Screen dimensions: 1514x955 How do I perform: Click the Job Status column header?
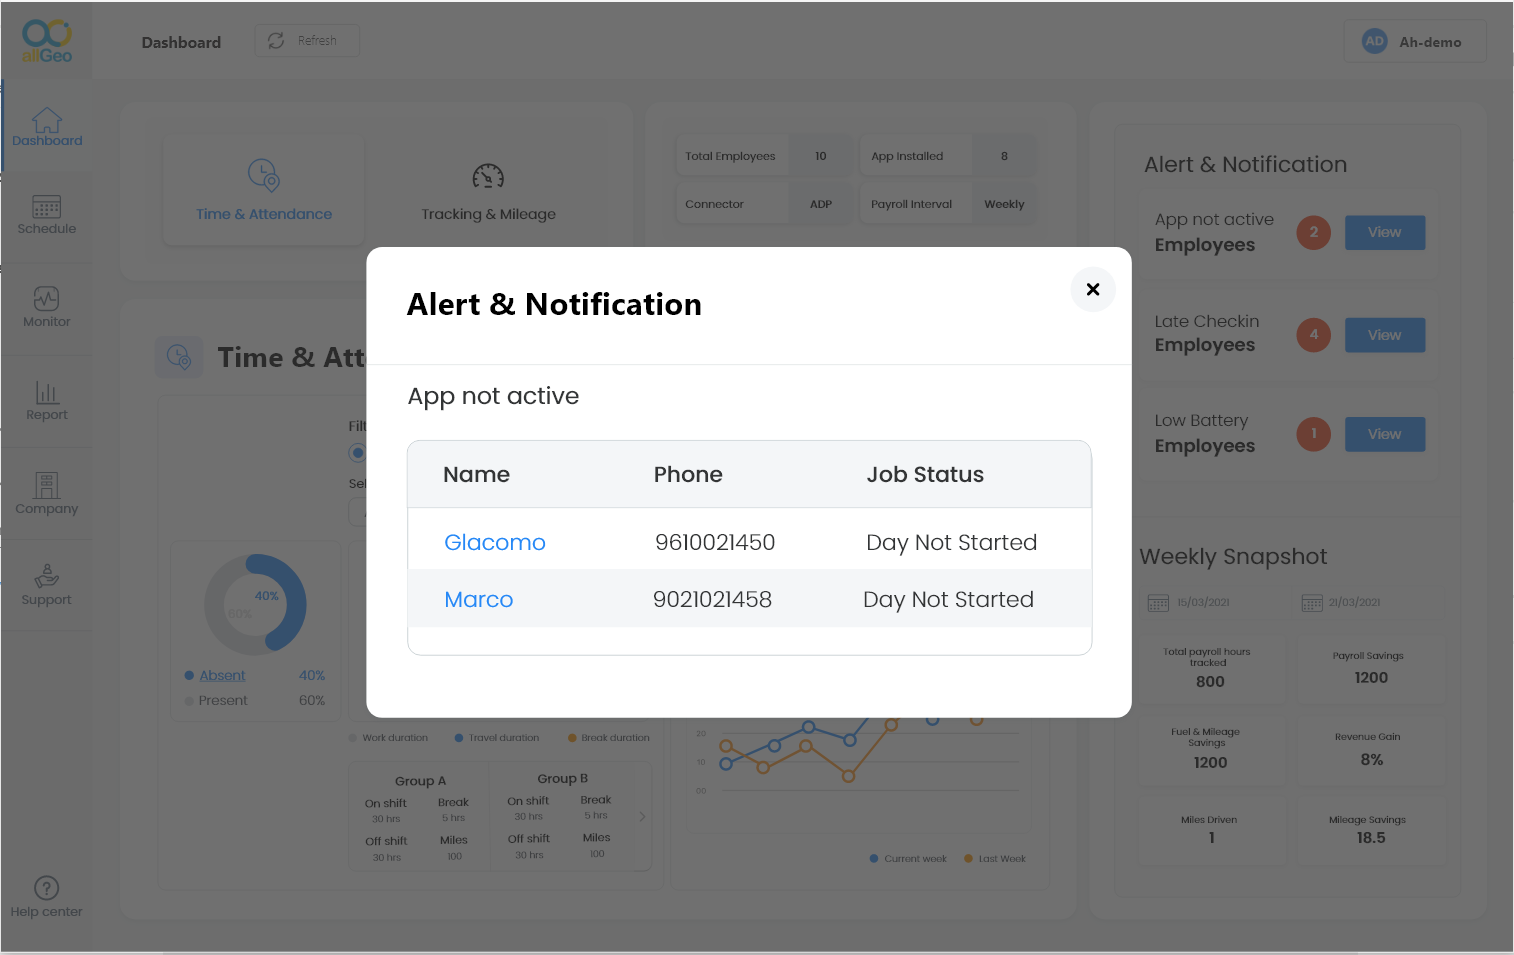[x=925, y=475]
